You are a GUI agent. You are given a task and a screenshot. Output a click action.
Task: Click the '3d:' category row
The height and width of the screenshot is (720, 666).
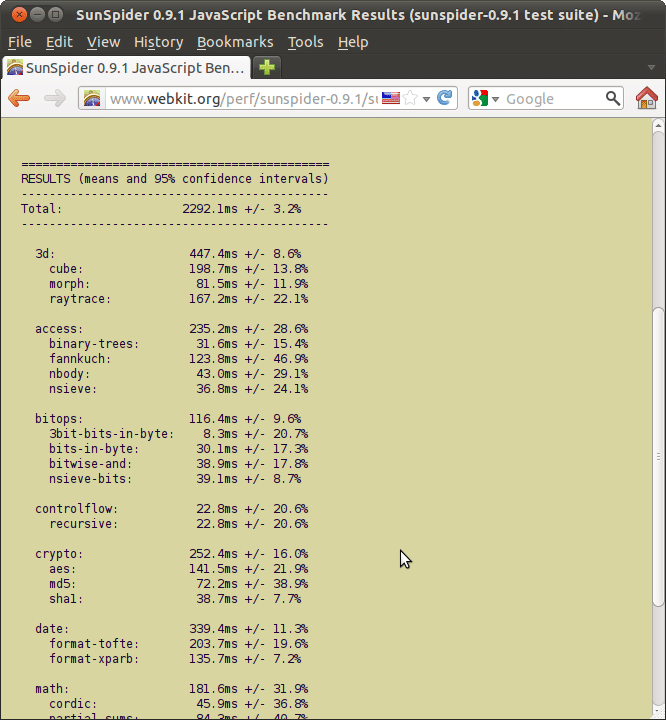tap(168, 254)
